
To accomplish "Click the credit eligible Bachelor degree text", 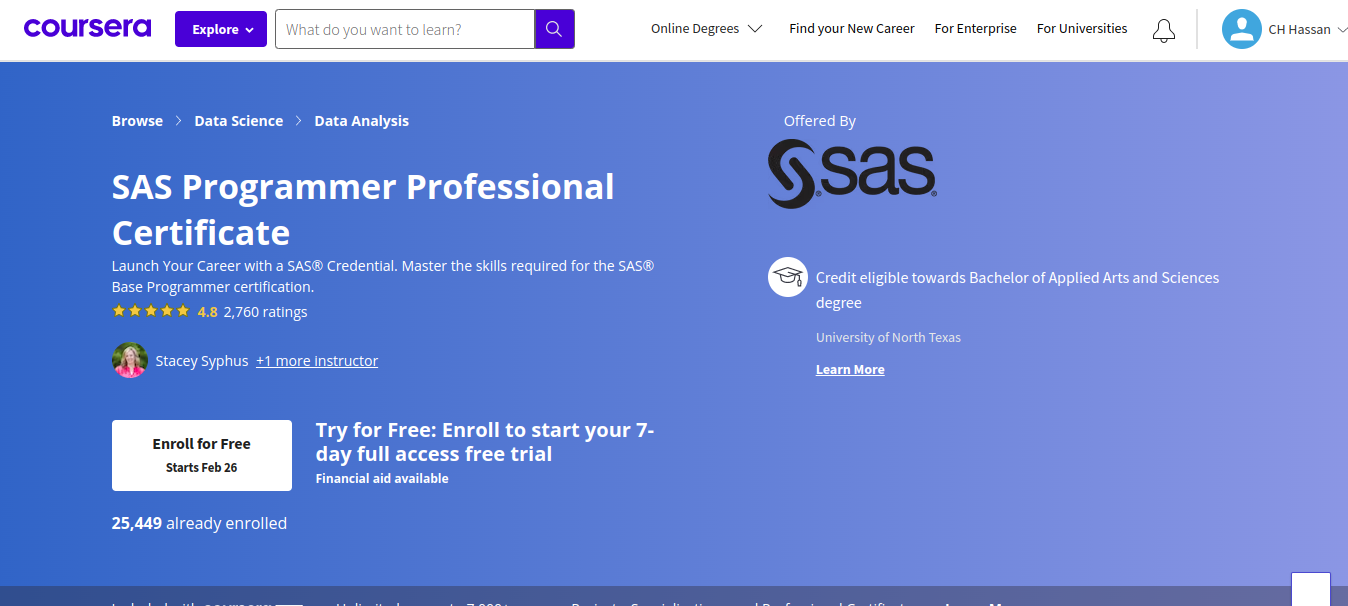I will (1017, 290).
